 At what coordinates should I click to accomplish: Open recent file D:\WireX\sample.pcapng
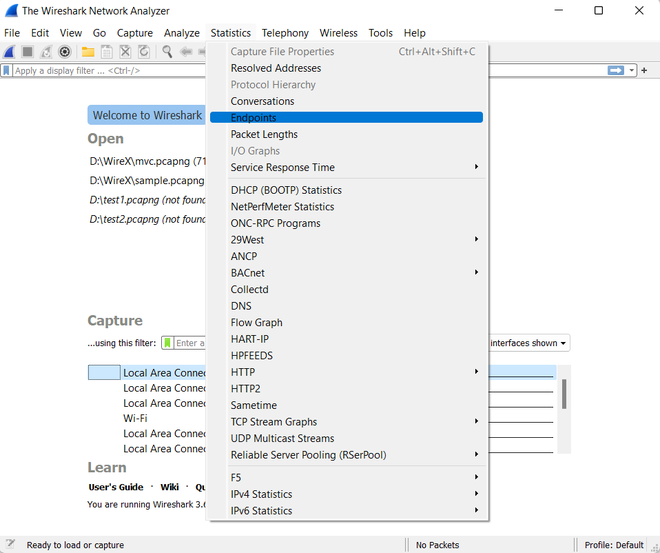147,181
